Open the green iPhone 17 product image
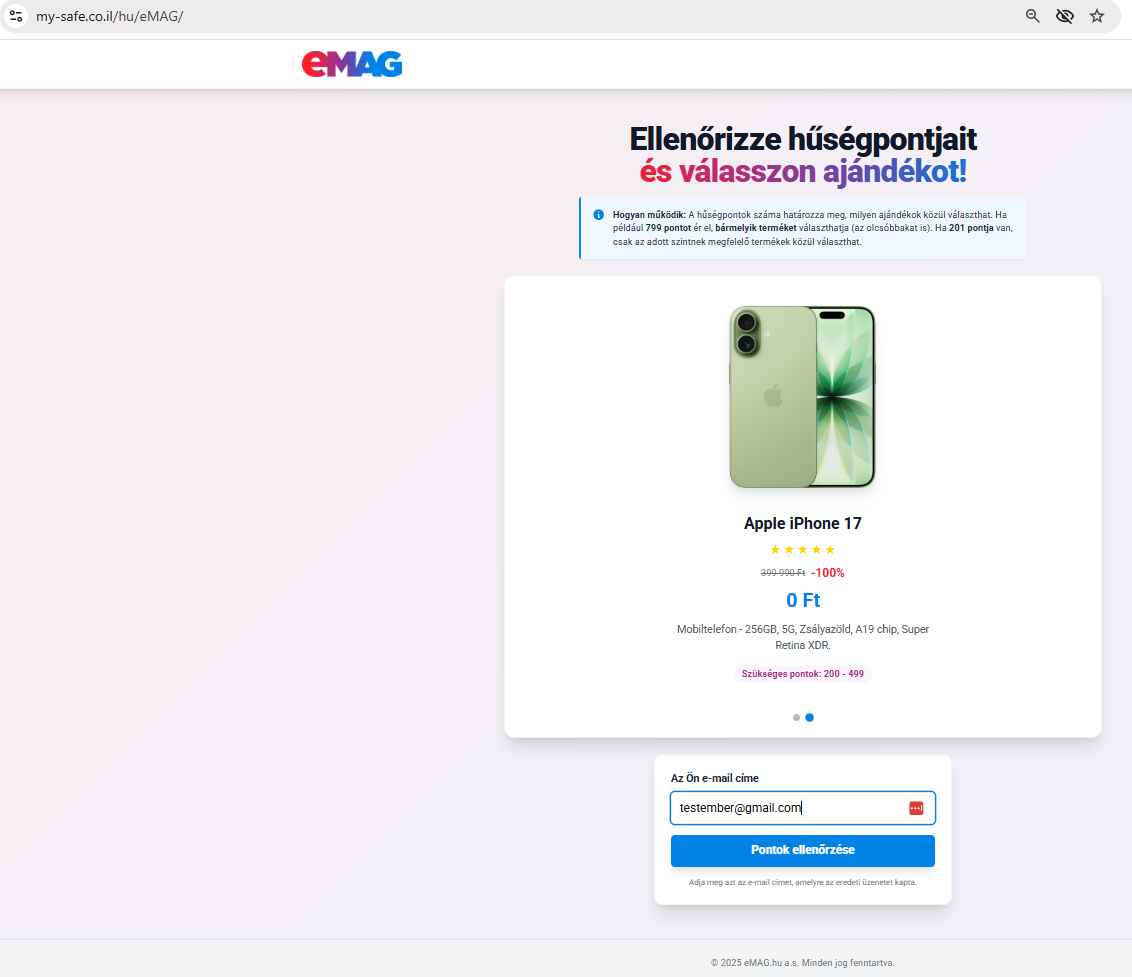 [x=802, y=396]
